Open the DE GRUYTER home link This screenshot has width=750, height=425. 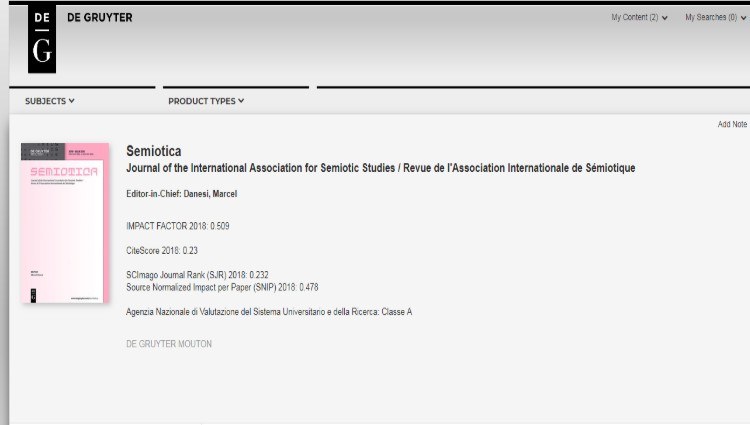(99, 18)
